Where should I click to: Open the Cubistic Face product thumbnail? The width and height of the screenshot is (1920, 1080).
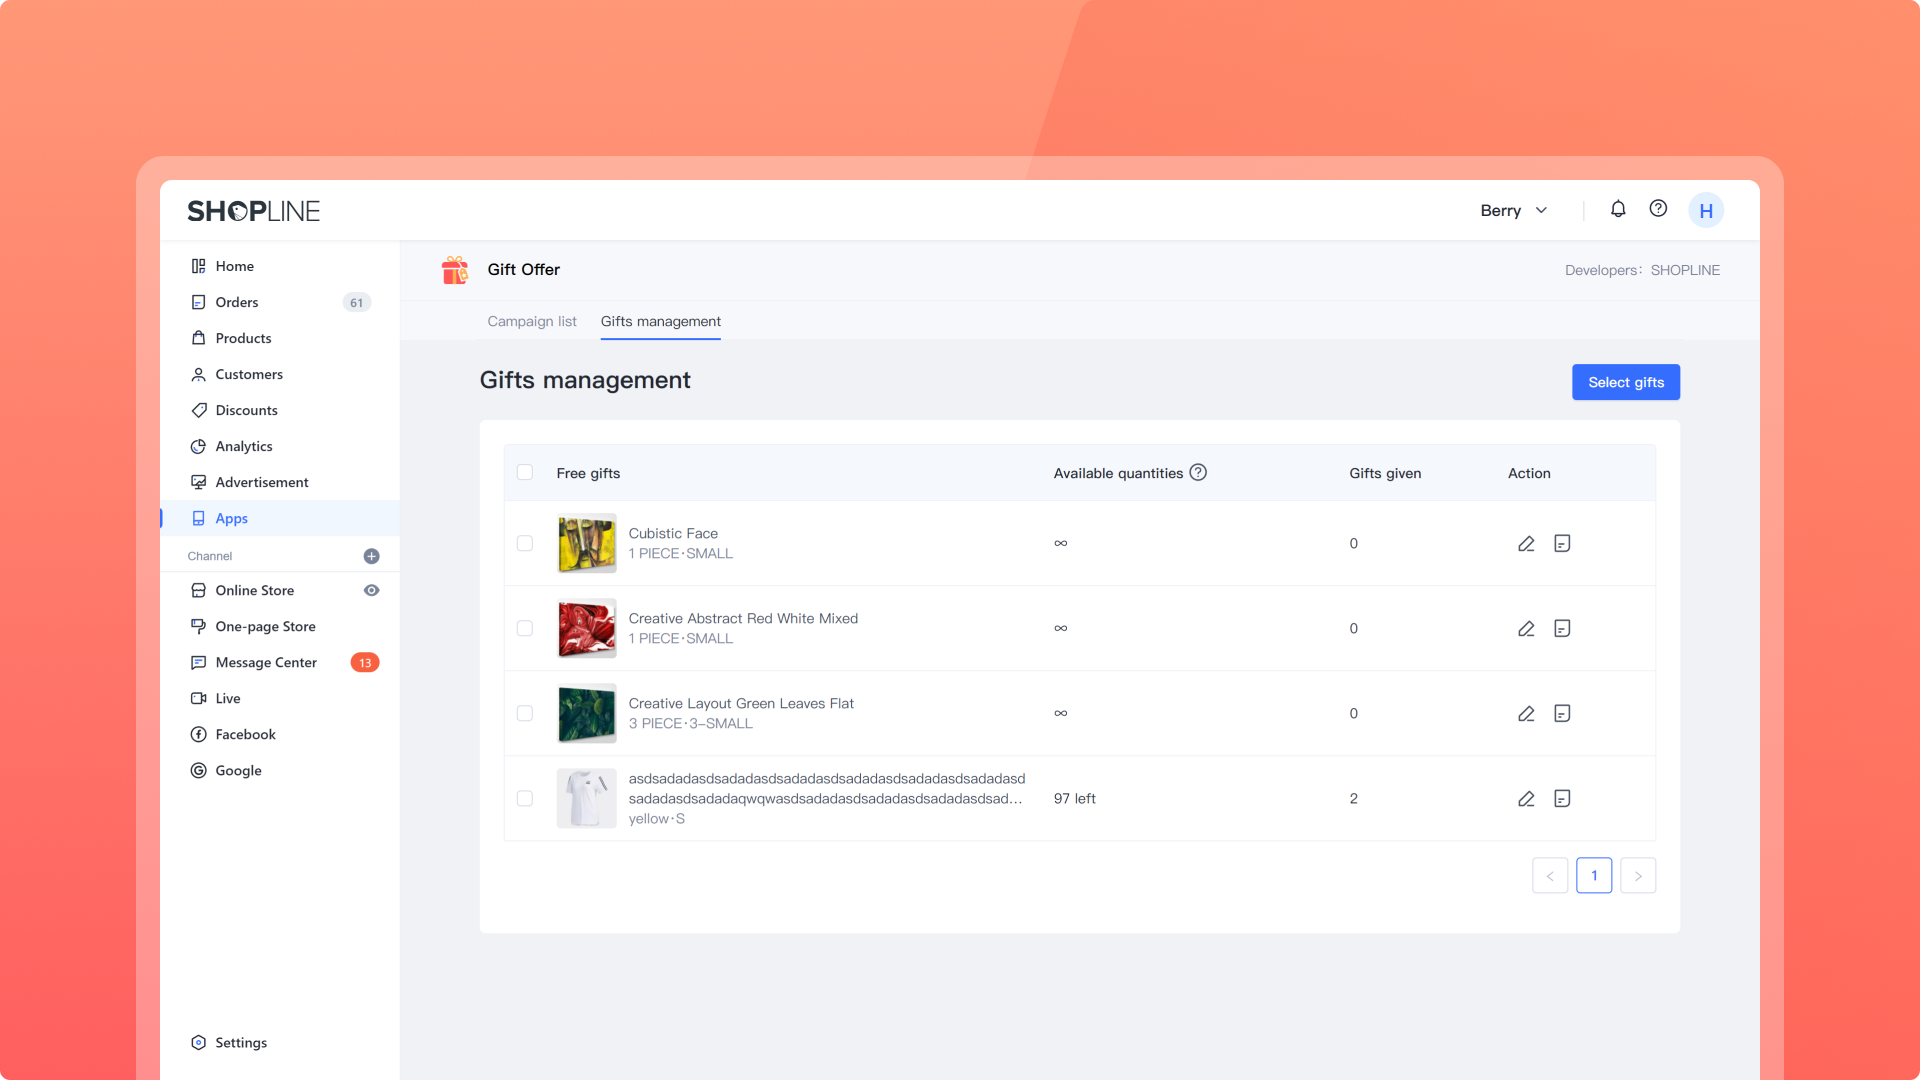coord(587,544)
